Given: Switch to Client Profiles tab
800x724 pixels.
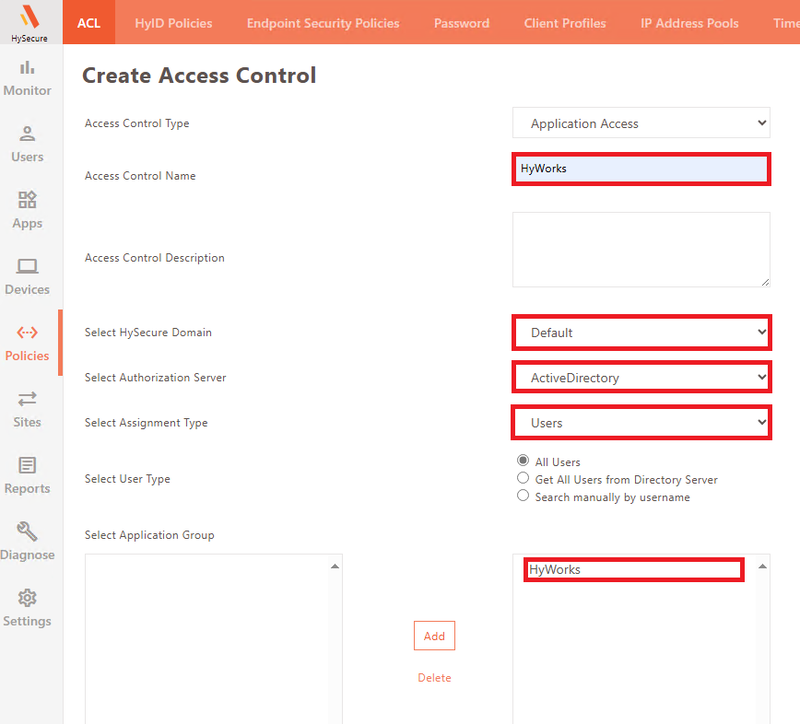Looking at the screenshot, I should click(565, 23).
